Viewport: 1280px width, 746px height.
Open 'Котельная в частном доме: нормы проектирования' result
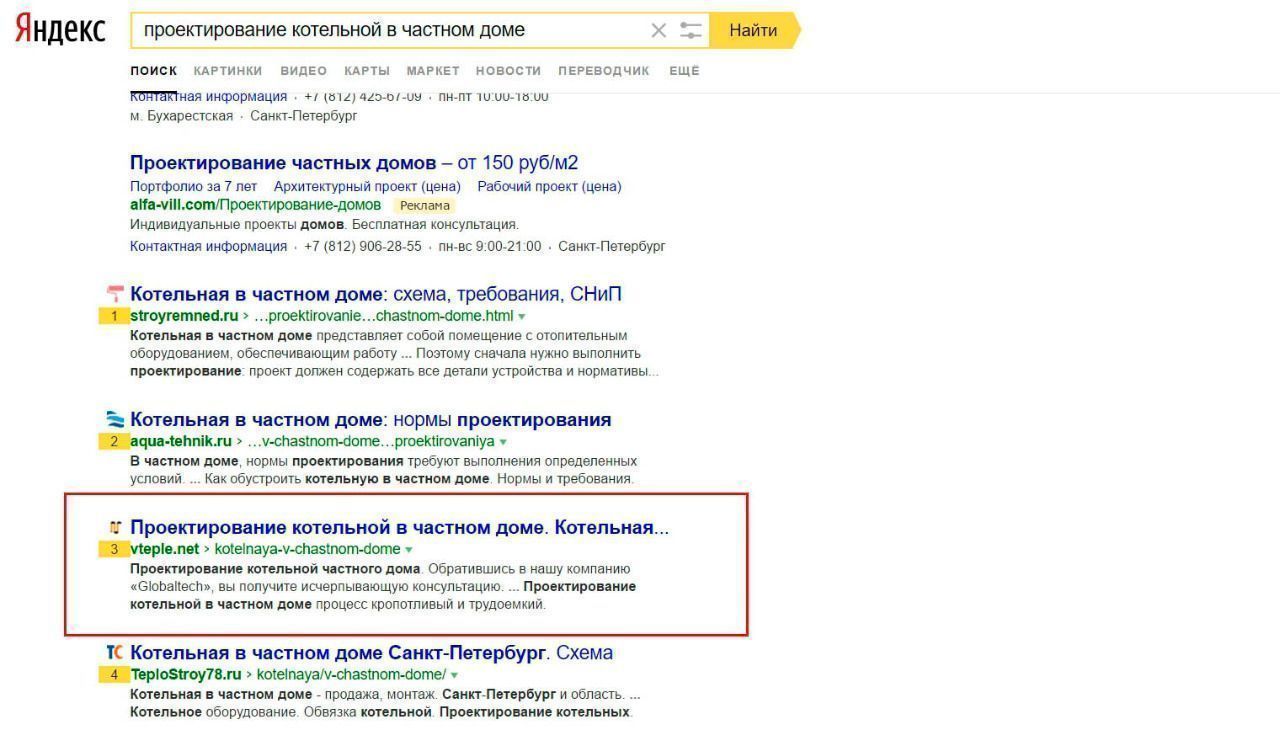pyautogui.click(x=370, y=420)
